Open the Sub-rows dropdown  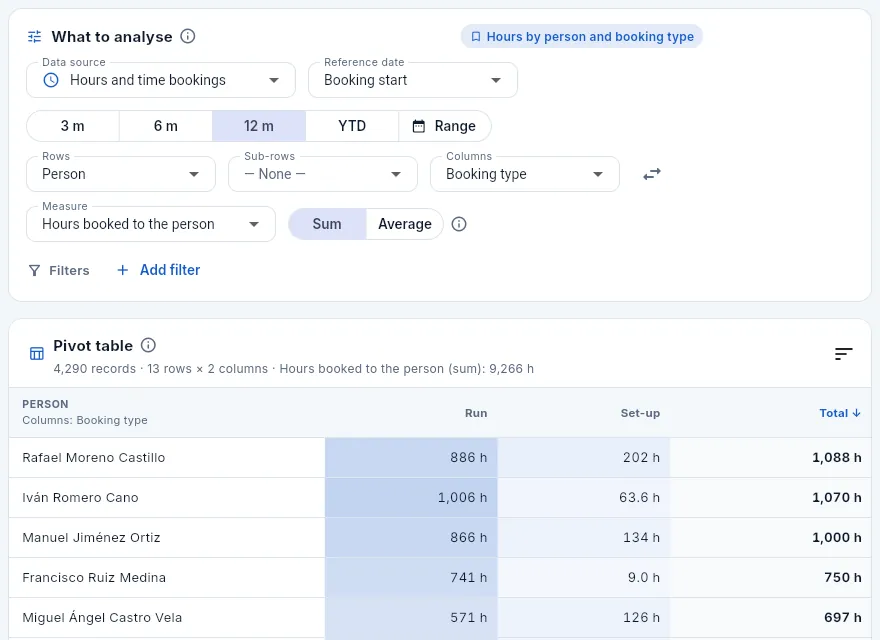tap(323, 174)
